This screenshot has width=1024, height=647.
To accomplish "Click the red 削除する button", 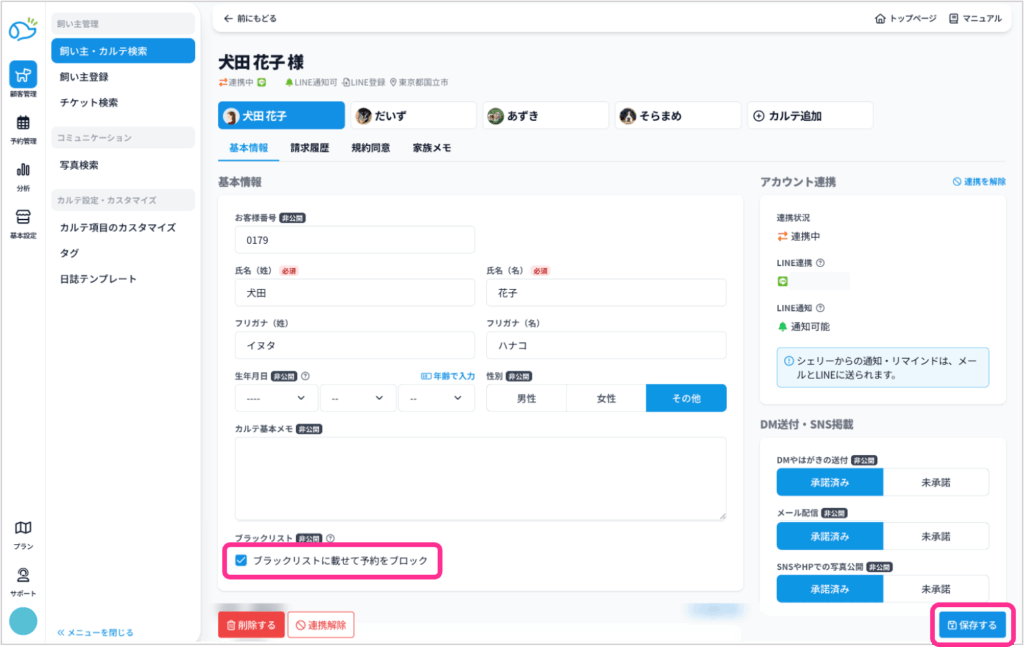I will coord(251,625).
